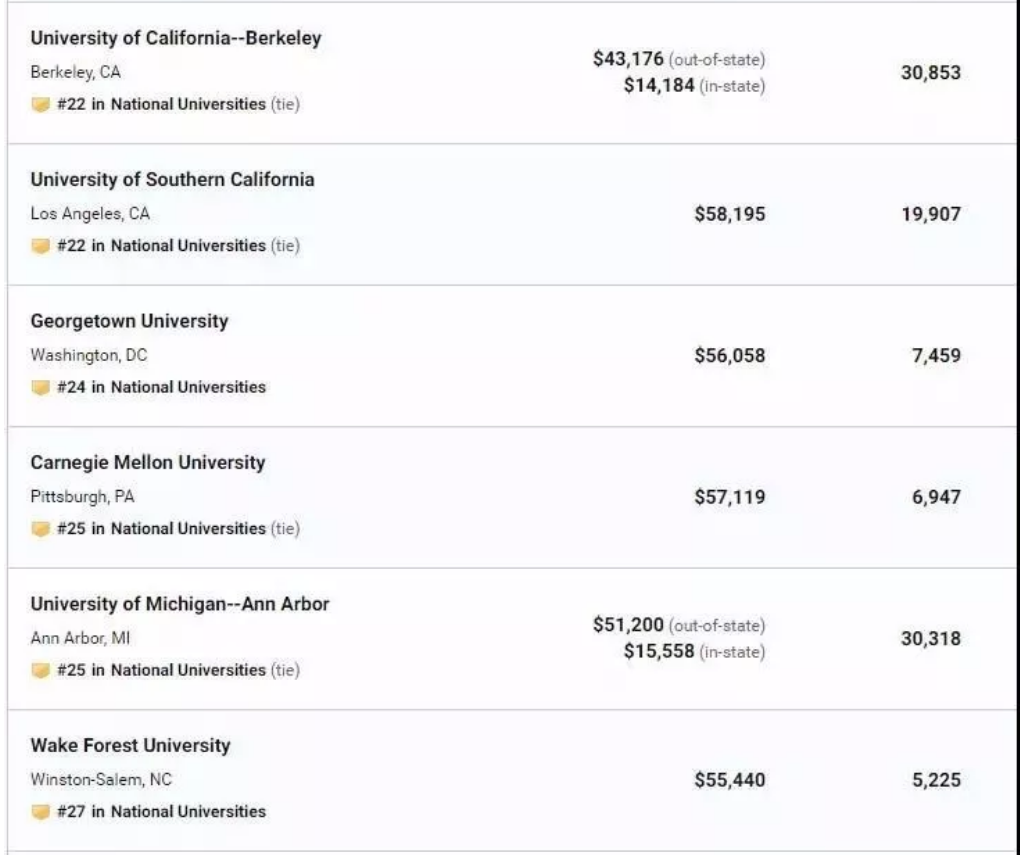This screenshot has width=1028, height=855.
Task: Open University of Michigan--Ann Arbor page
Action: [180, 604]
